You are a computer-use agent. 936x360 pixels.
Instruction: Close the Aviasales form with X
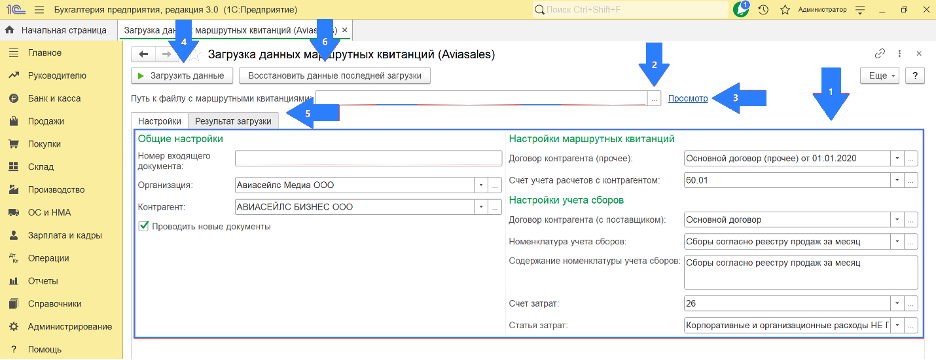[x=919, y=54]
